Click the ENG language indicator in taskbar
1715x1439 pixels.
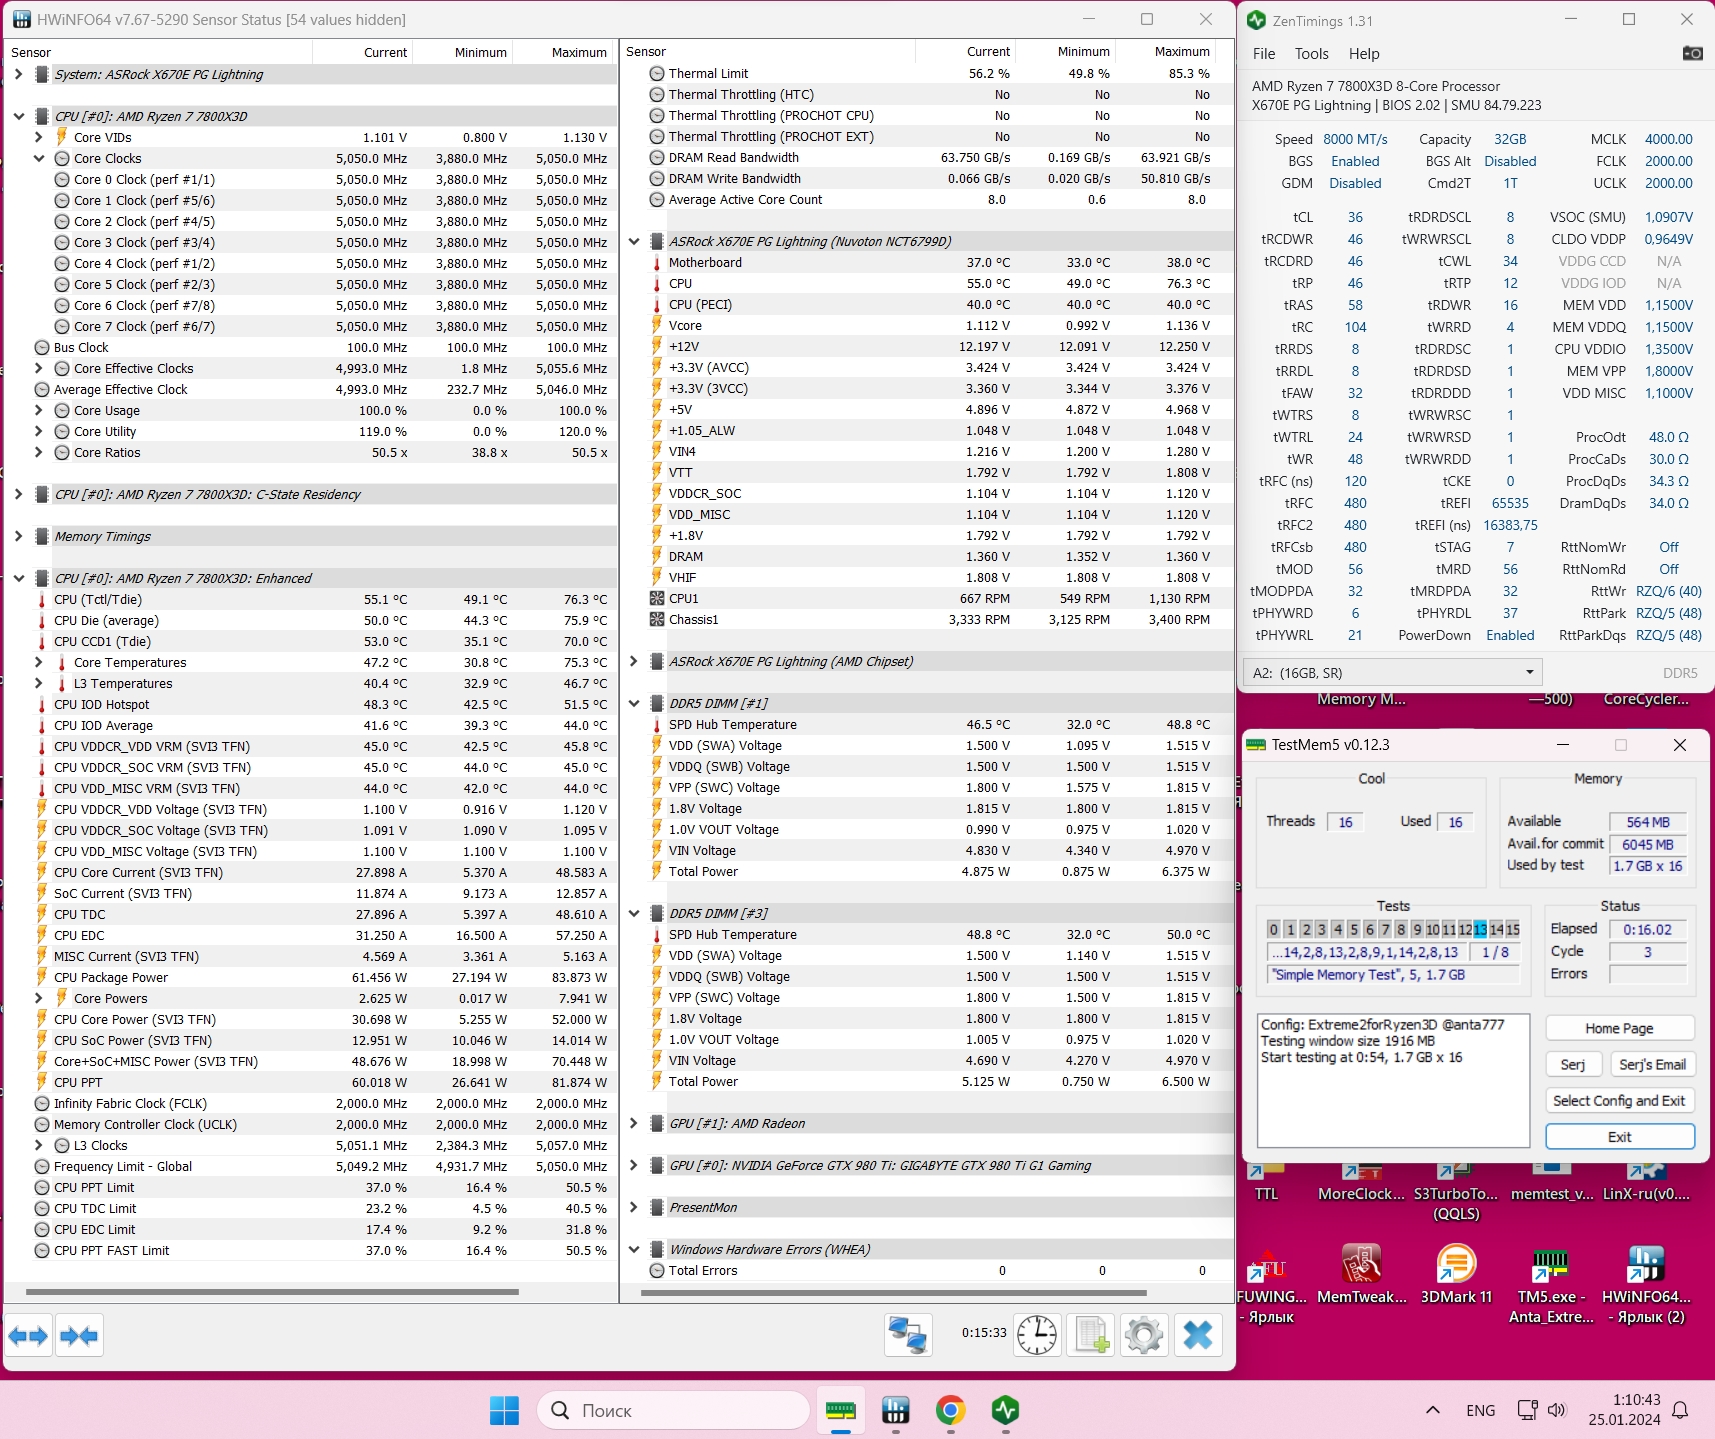1481,1410
